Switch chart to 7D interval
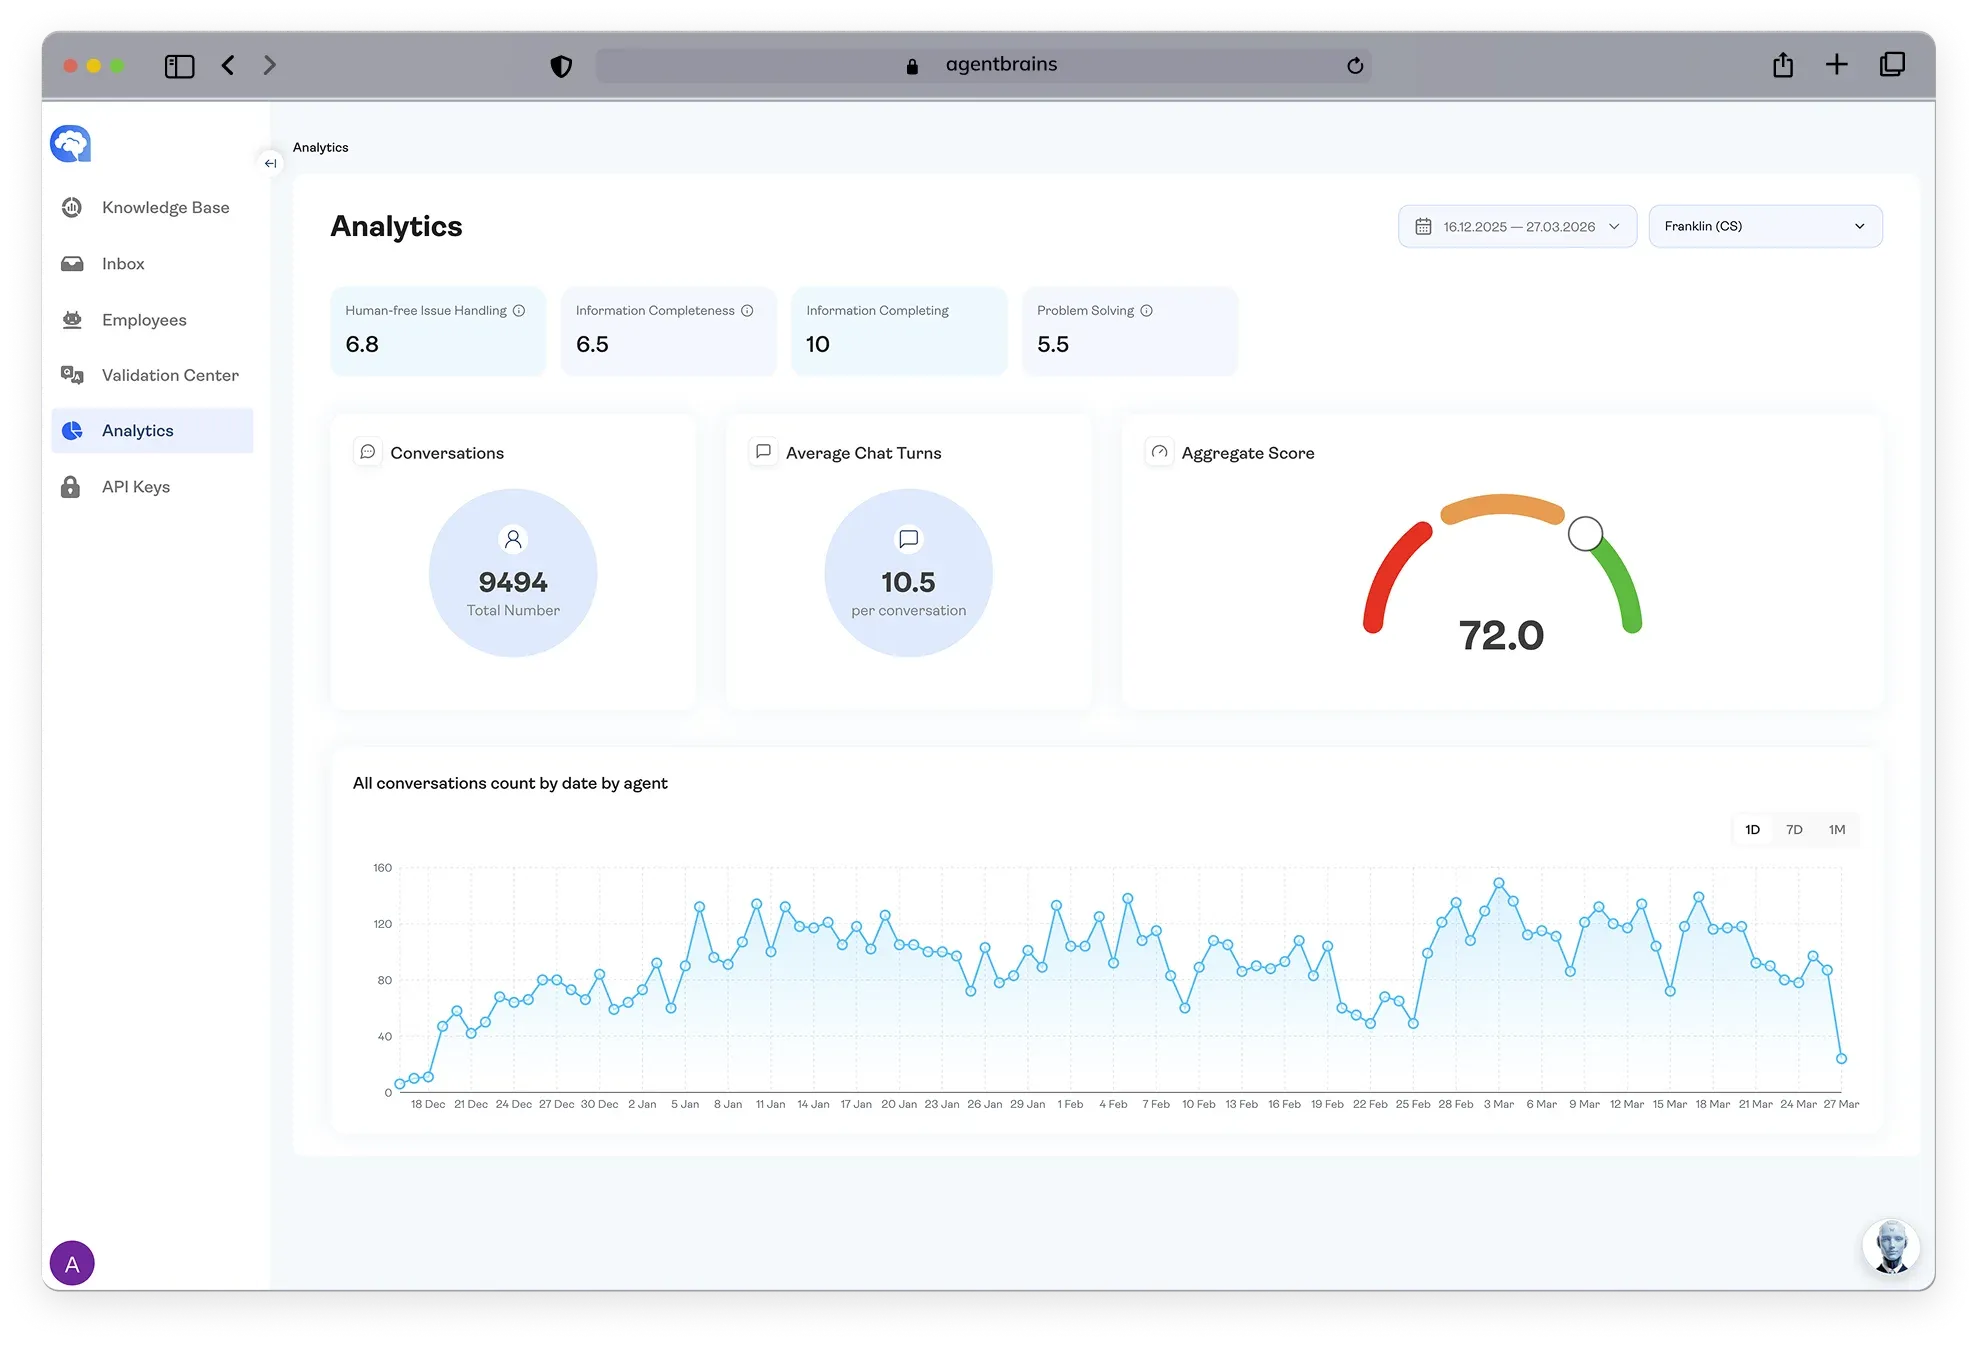This screenshot has height=1345, width=1978. [x=1794, y=830]
